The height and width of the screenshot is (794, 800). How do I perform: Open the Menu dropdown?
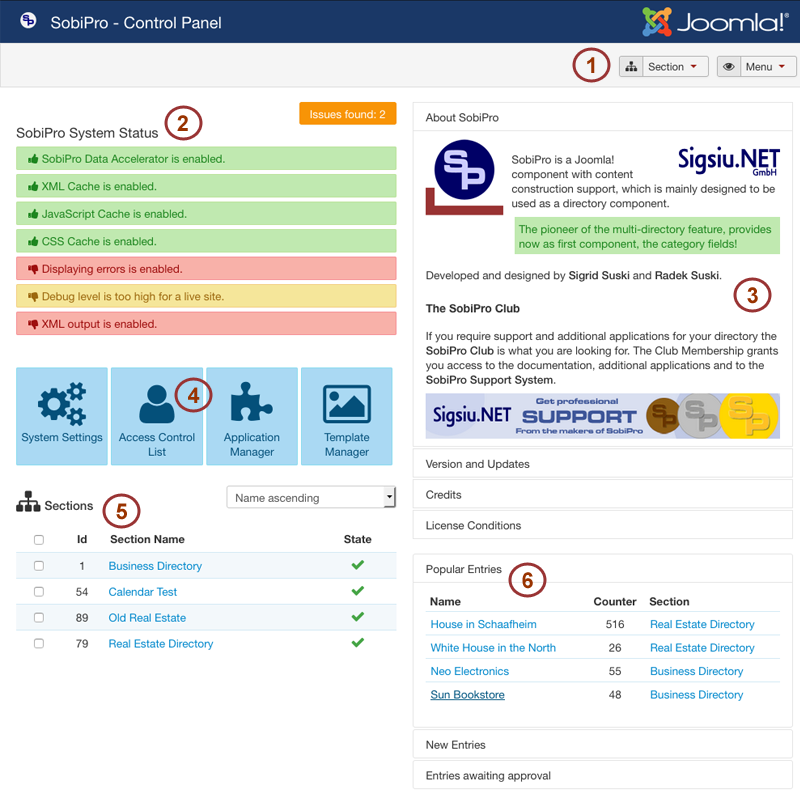coord(768,67)
